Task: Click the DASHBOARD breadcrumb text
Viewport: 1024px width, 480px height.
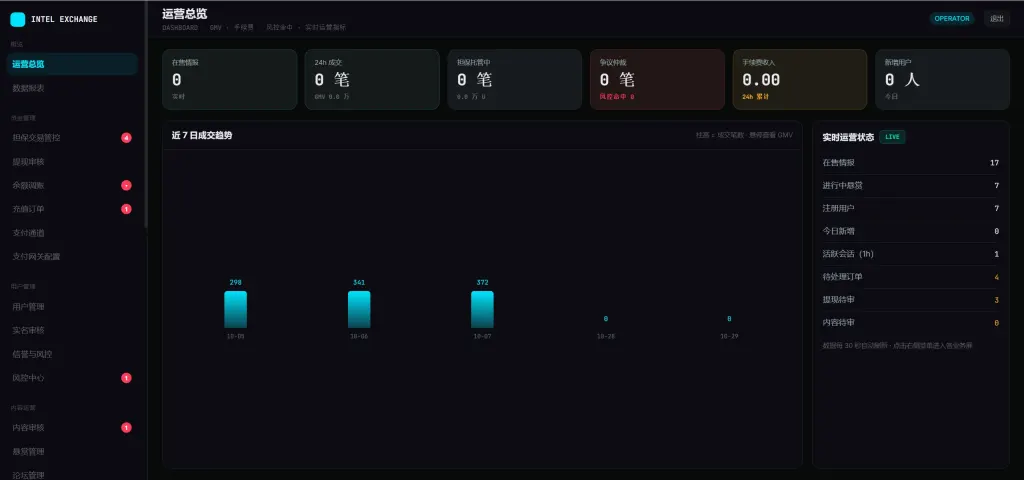Action: pos(180,28)
